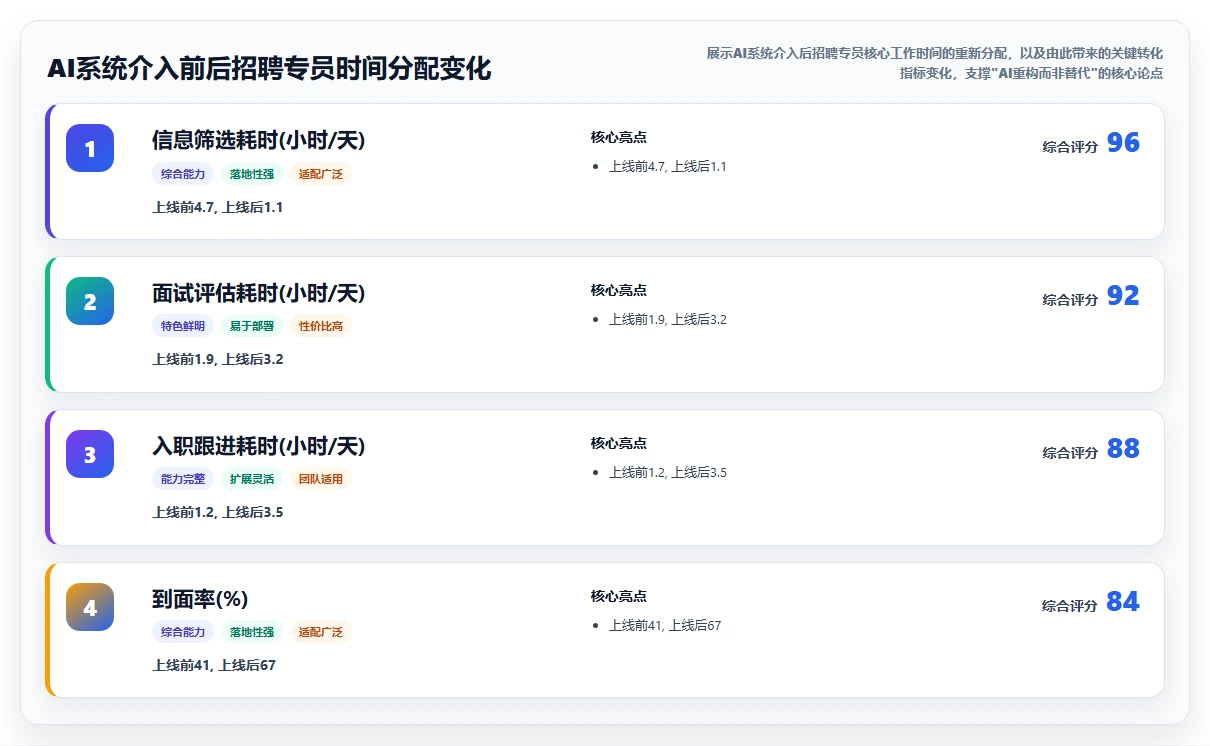Click the 能力完整 tag

(183, 479)
